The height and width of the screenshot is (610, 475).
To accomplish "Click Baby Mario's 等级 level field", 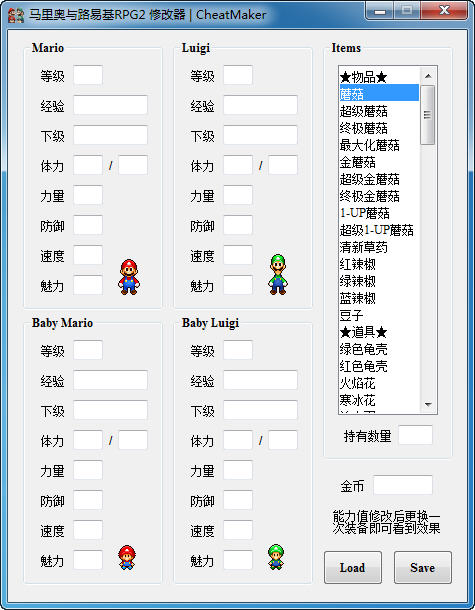I will coord(88,350).
